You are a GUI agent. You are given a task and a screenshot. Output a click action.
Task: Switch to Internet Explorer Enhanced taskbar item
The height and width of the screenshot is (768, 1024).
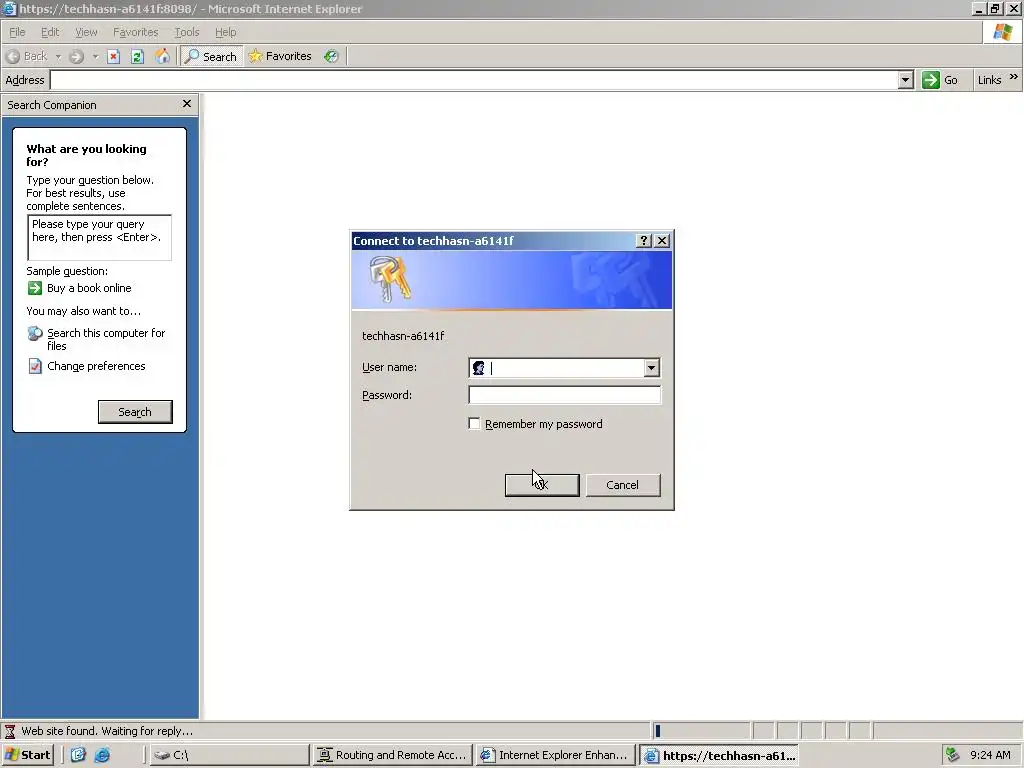556,755
